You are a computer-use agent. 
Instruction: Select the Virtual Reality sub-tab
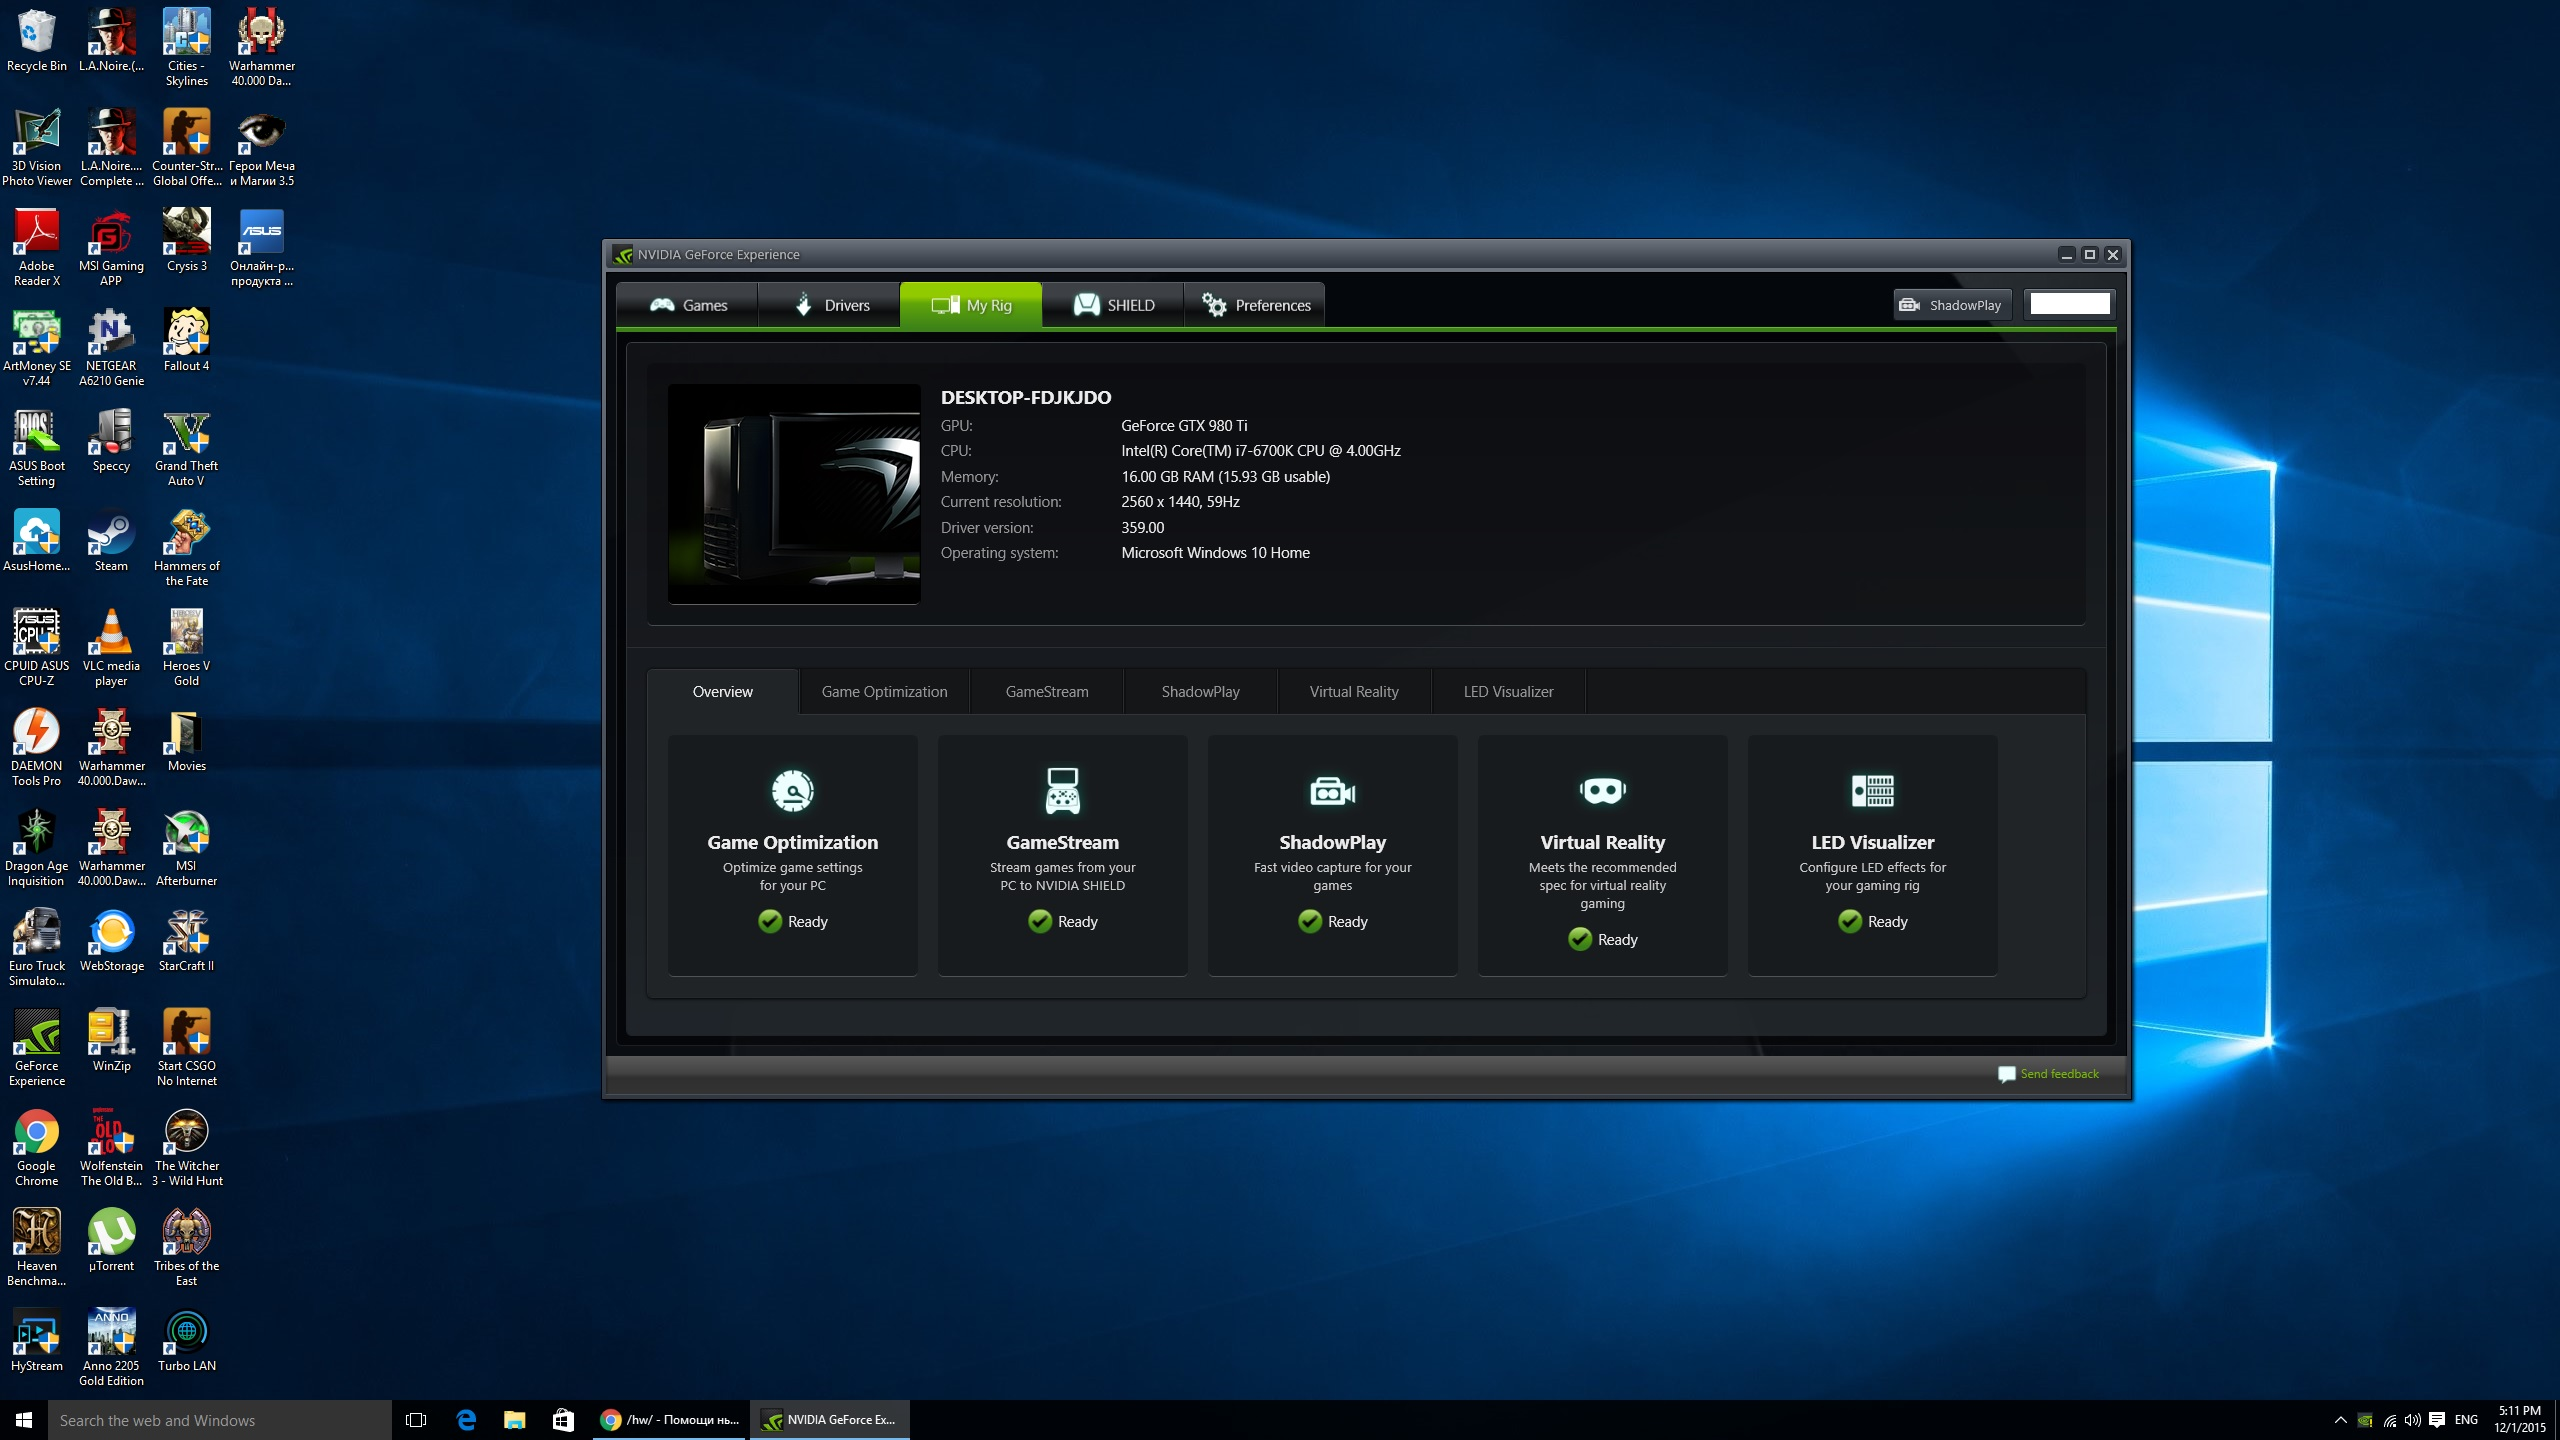(1354, 692)
